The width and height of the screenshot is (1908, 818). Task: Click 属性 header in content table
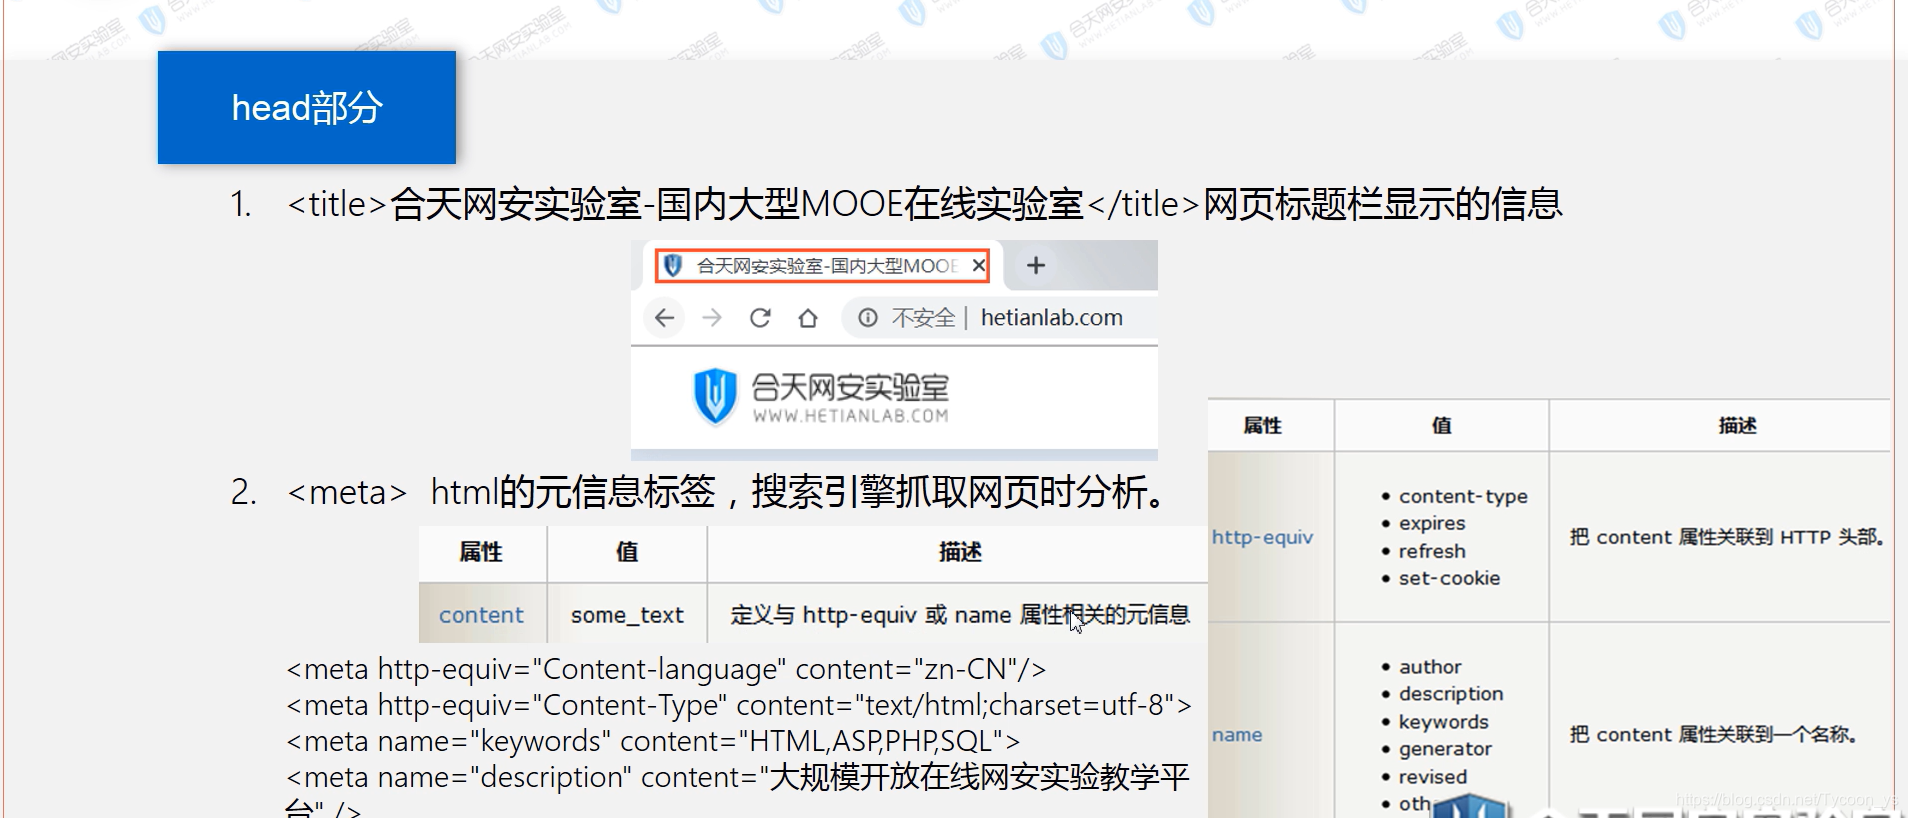481,552
